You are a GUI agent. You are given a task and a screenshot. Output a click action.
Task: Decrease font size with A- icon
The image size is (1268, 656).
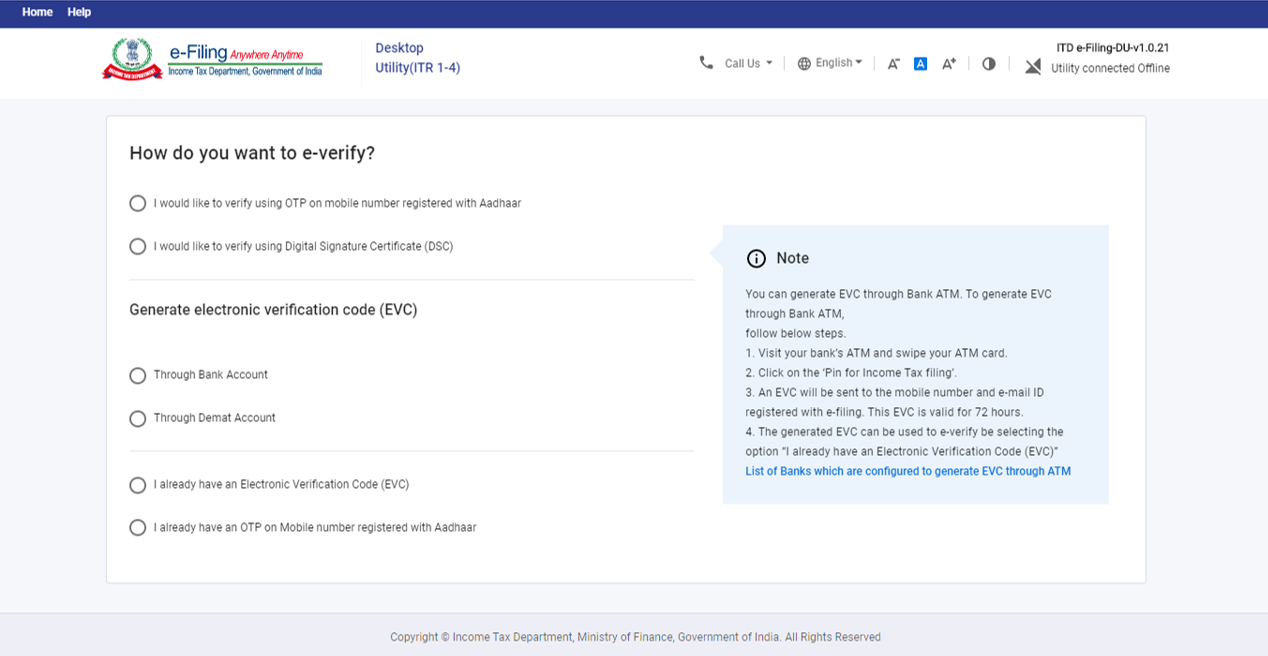click(x=893, y=64)
